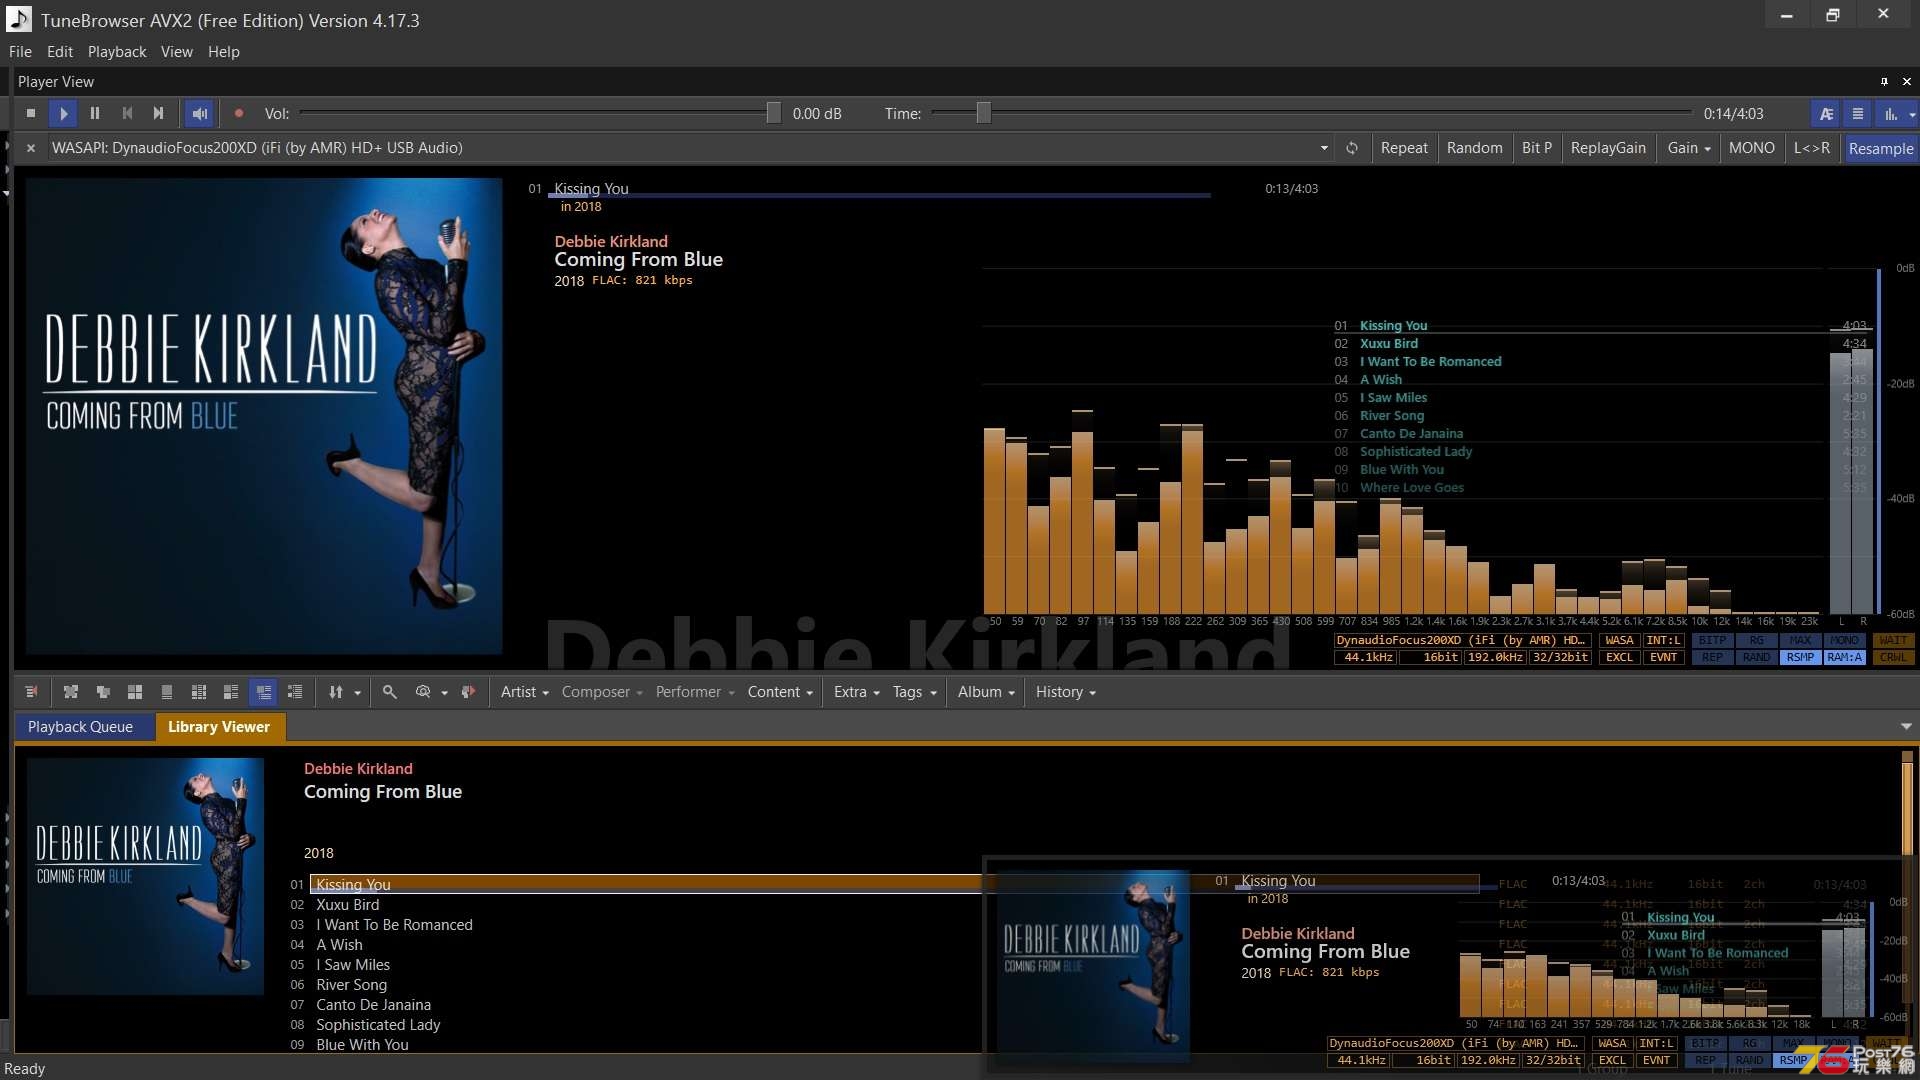Select the crossed-tiles view icon in library toolbar
The width and height of the screenshot is (1920, 1080).
(x=71, y=692)
